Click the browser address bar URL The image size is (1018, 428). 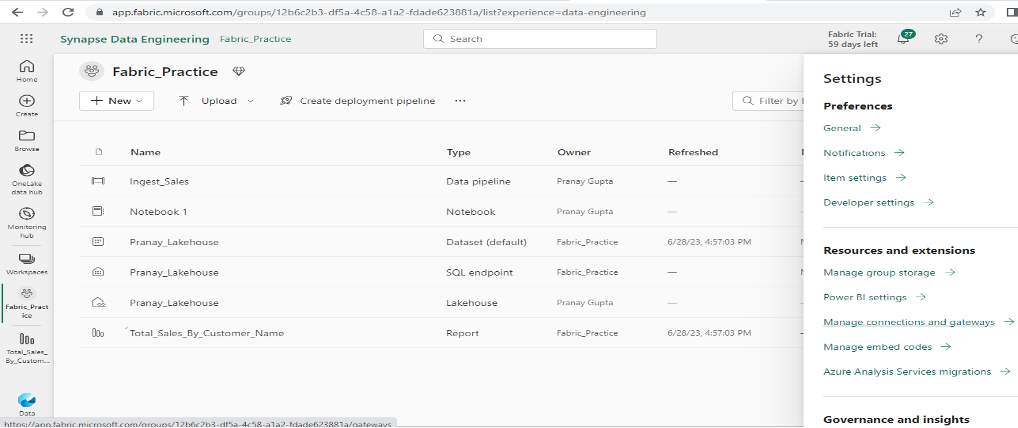[377, 12]
